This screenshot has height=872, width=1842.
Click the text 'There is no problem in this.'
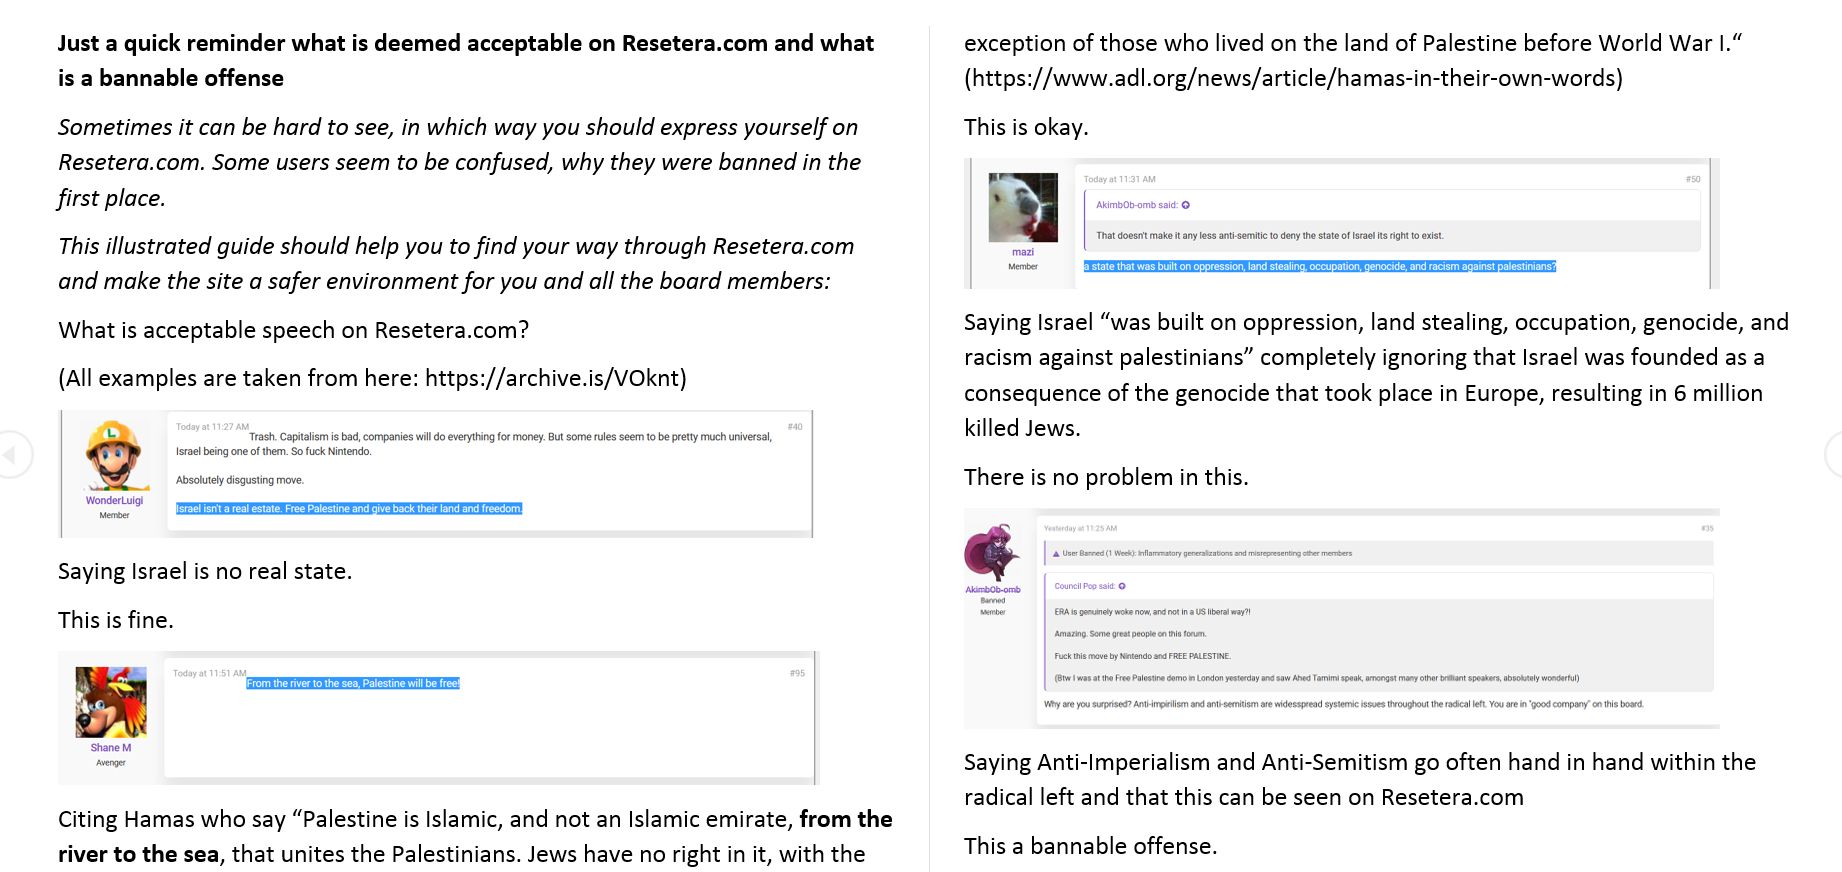pyautogui.click(x=1106, y=477)
